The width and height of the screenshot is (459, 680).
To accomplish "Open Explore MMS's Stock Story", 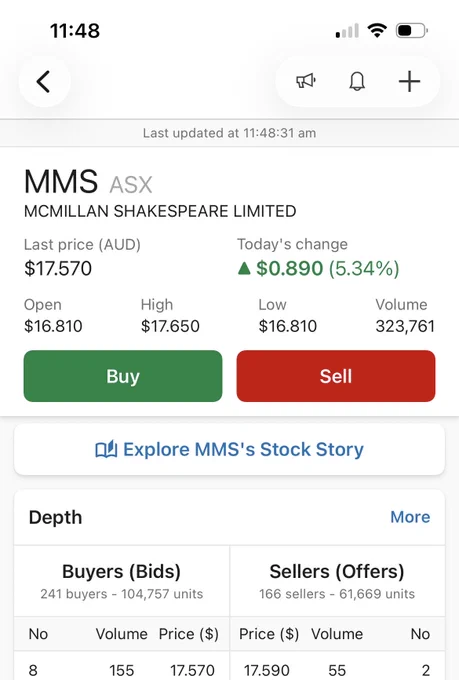I will [230, 449].
